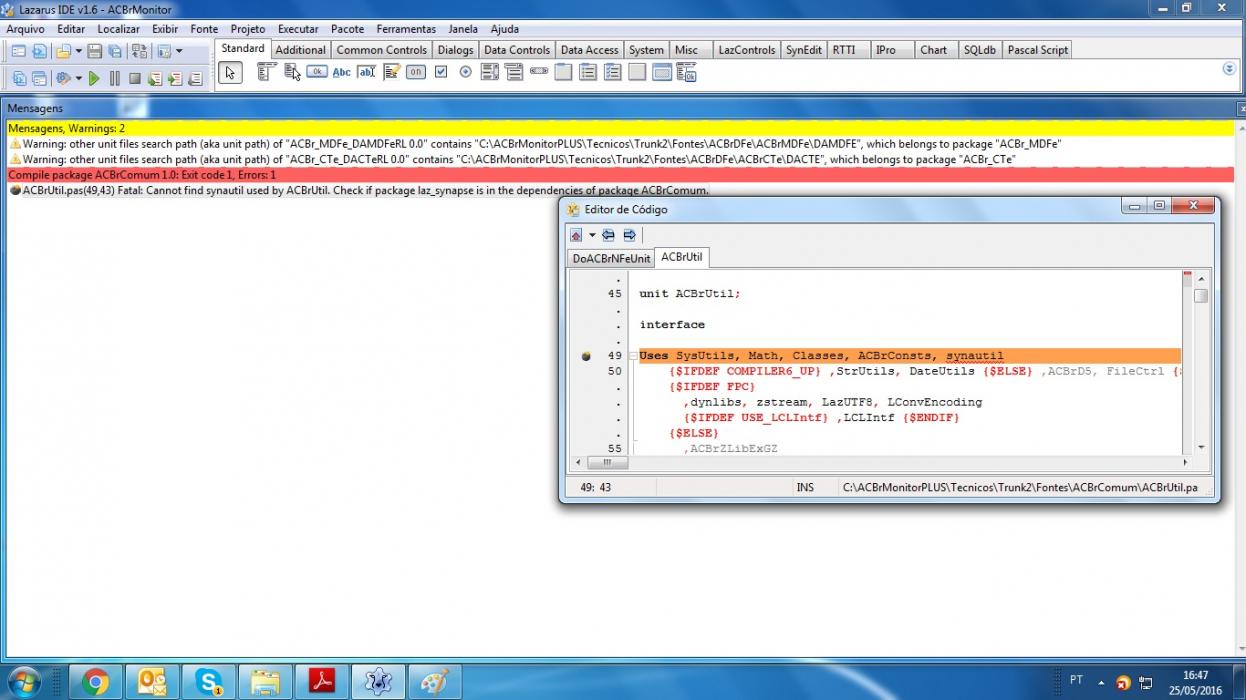1246x700 pixels.
Task: Switch to DoACBrNFeUnit editor tab
Action: click(611, 258)
